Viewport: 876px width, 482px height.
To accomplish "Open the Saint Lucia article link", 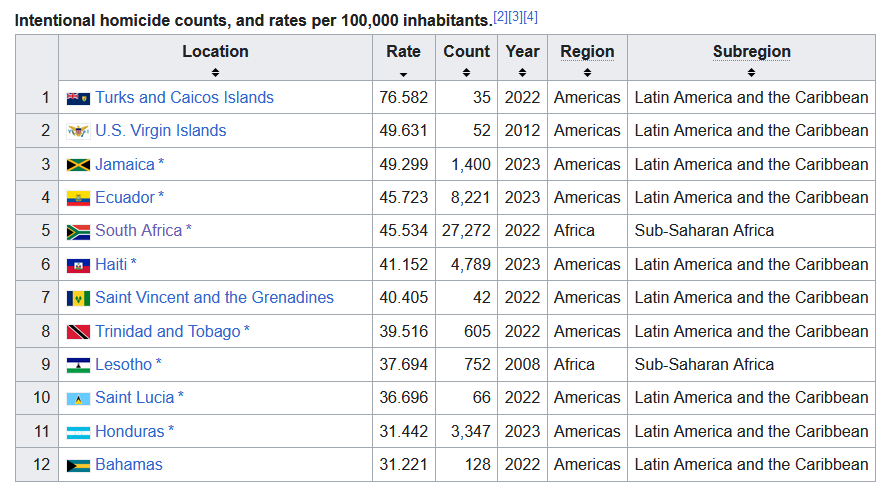I will (135, 398).
